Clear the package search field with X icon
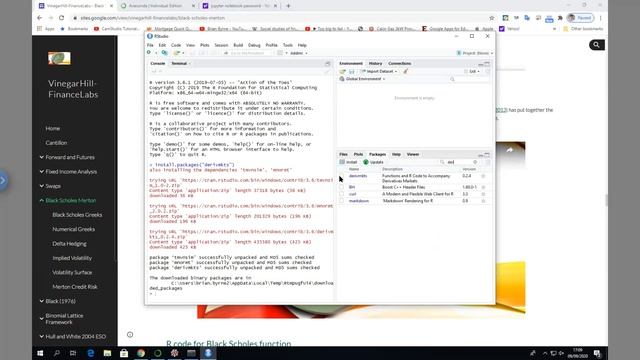This screenshot has width=640, height=360. click(x=475, y=162)
